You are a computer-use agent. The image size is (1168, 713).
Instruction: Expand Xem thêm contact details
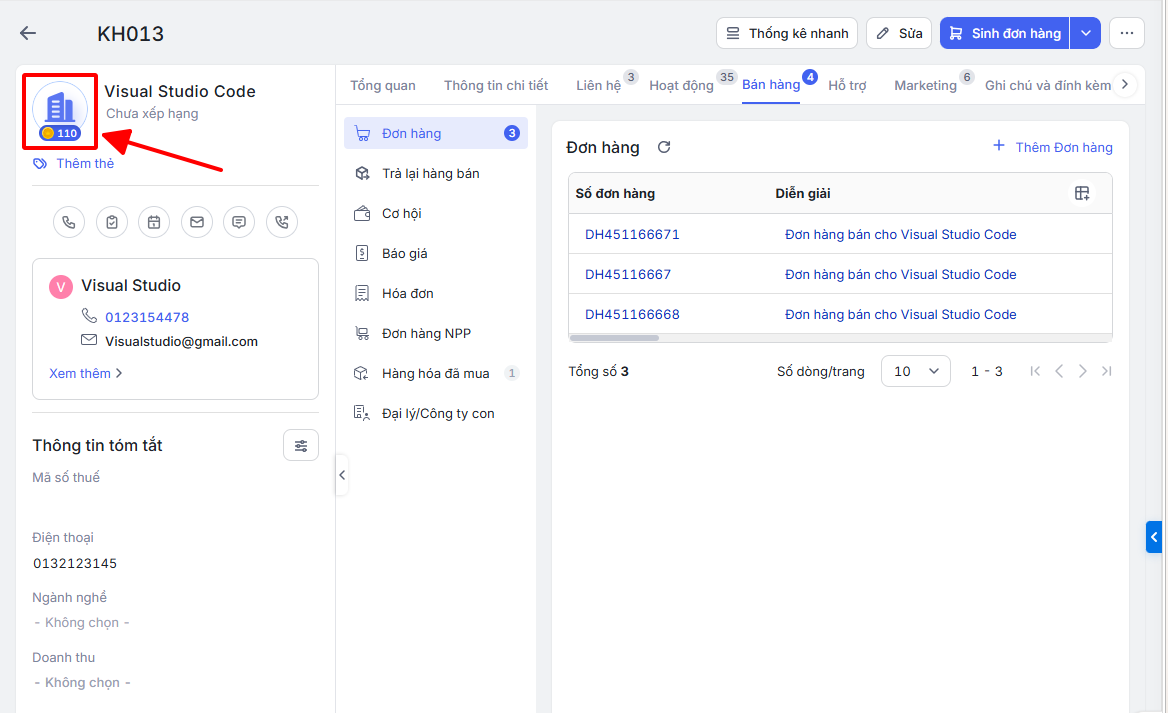coord(86,373)
